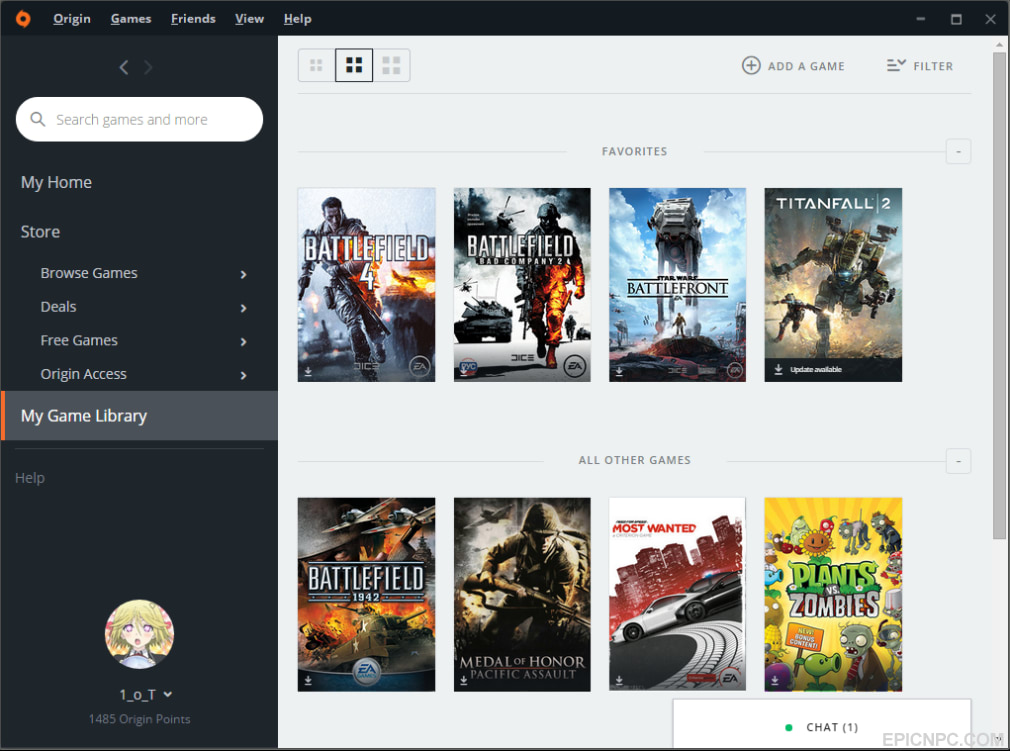The height and width of the screenshot is (751, 1010).
Task: Go to My Home
Action: click(56, 182)
